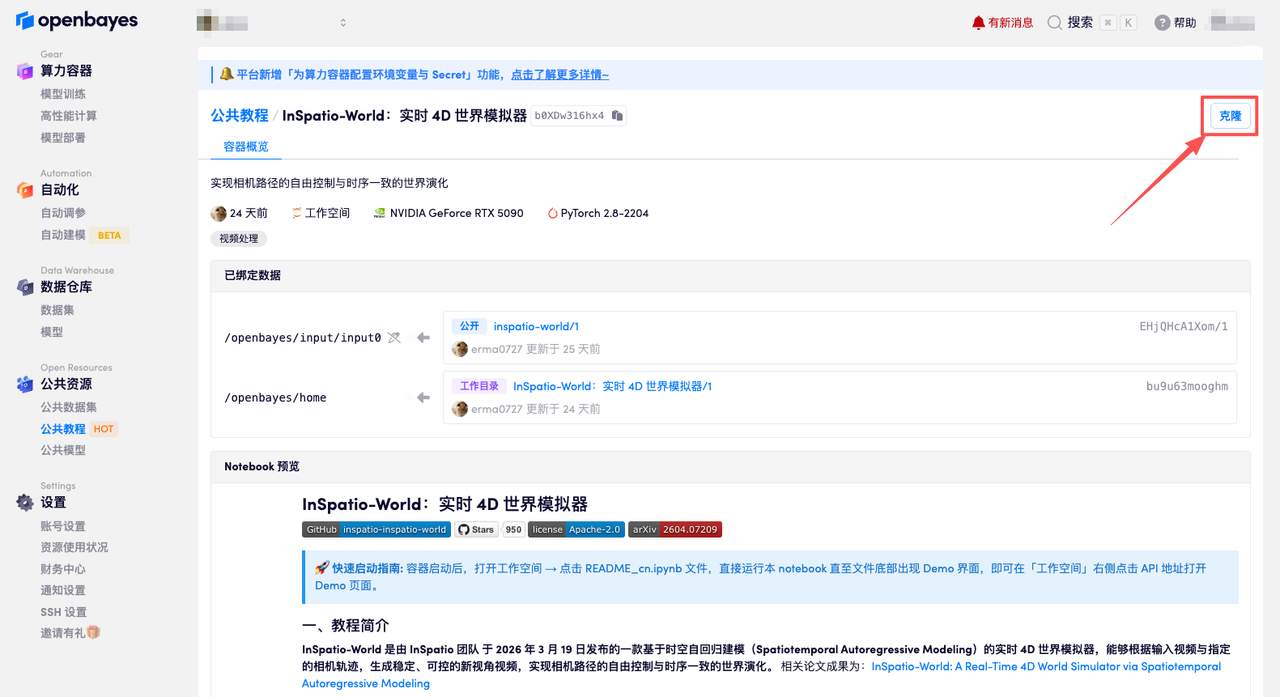Viewport: 1280px width, 697px height.
Task: Open 资源使用状况
Action: (74, 547)
